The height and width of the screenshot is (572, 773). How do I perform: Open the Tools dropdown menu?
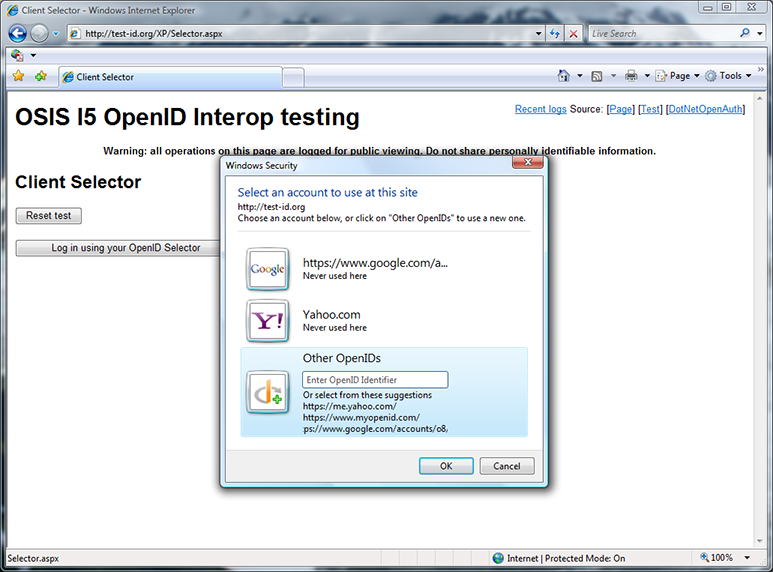(x=730, y=76)
